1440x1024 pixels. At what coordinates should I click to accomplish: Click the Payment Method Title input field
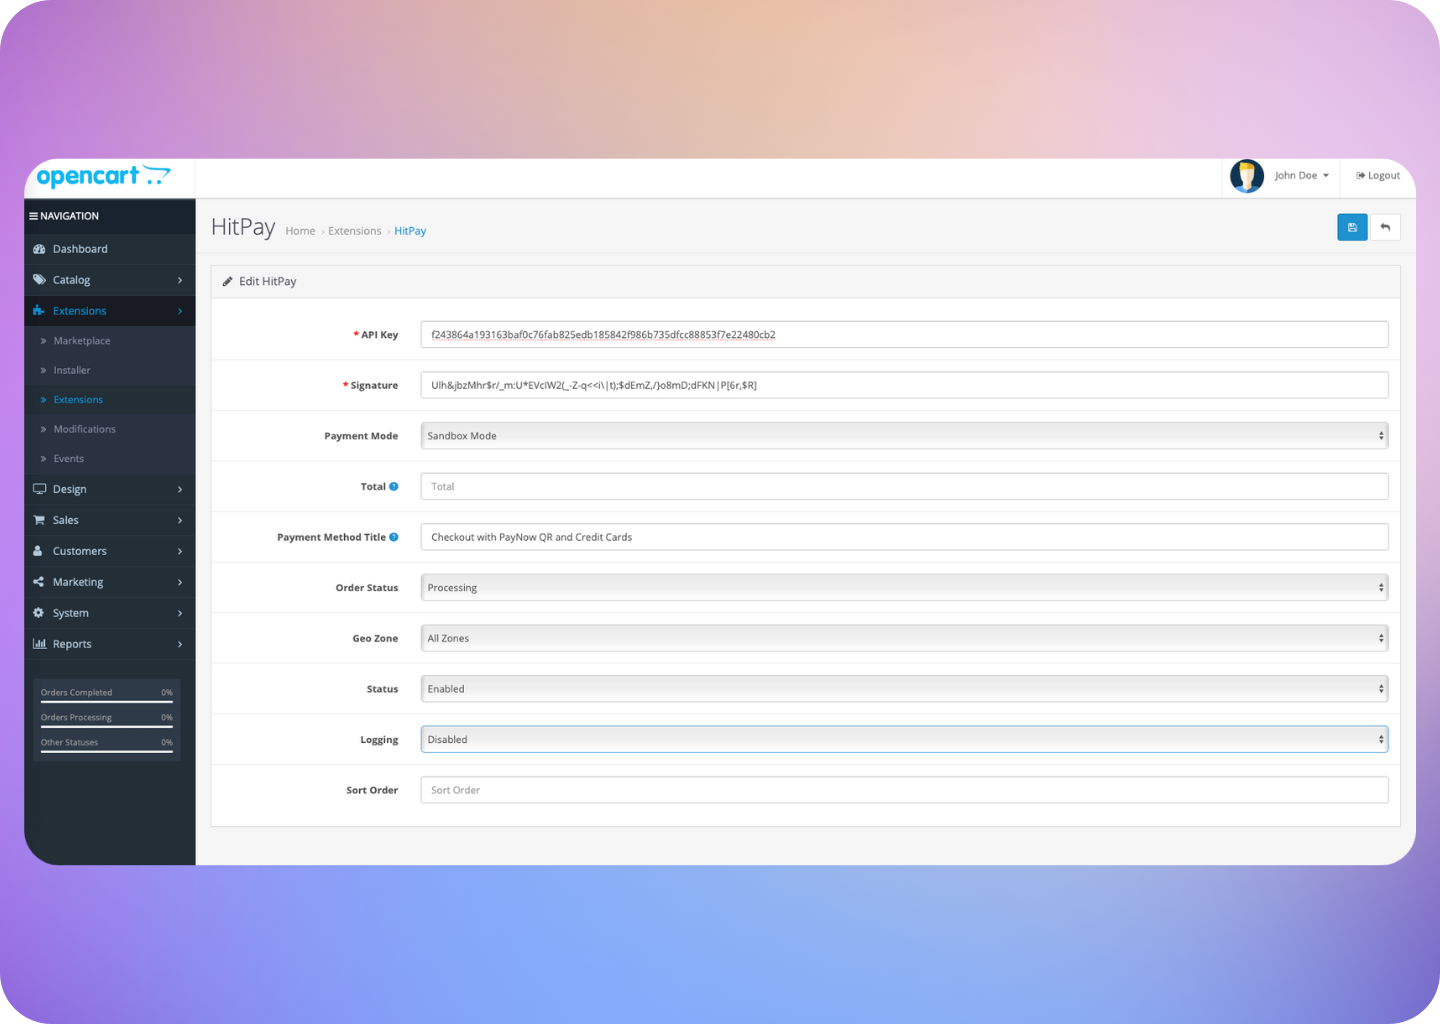pos(904,537)
